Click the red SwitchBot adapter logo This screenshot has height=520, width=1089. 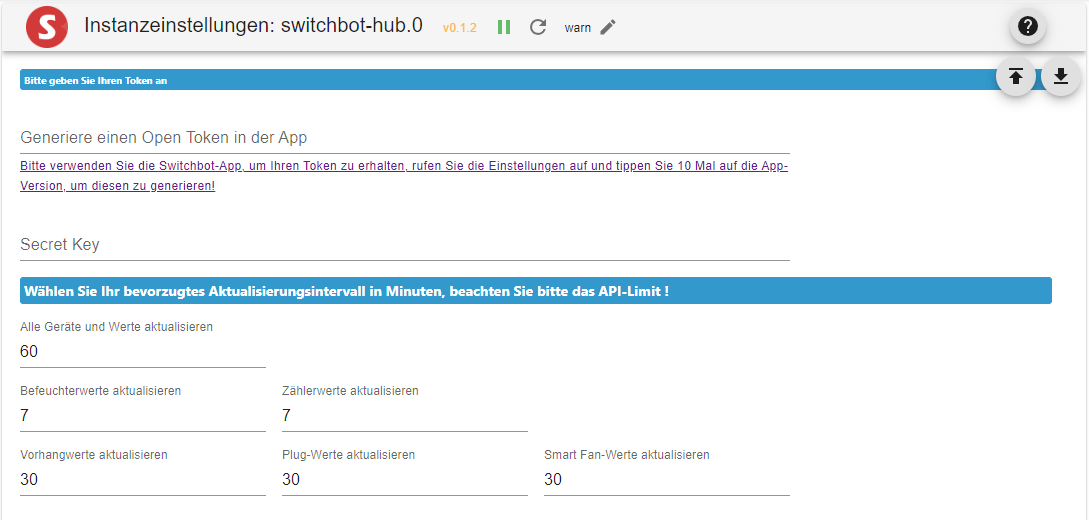(x=47, y=26)
